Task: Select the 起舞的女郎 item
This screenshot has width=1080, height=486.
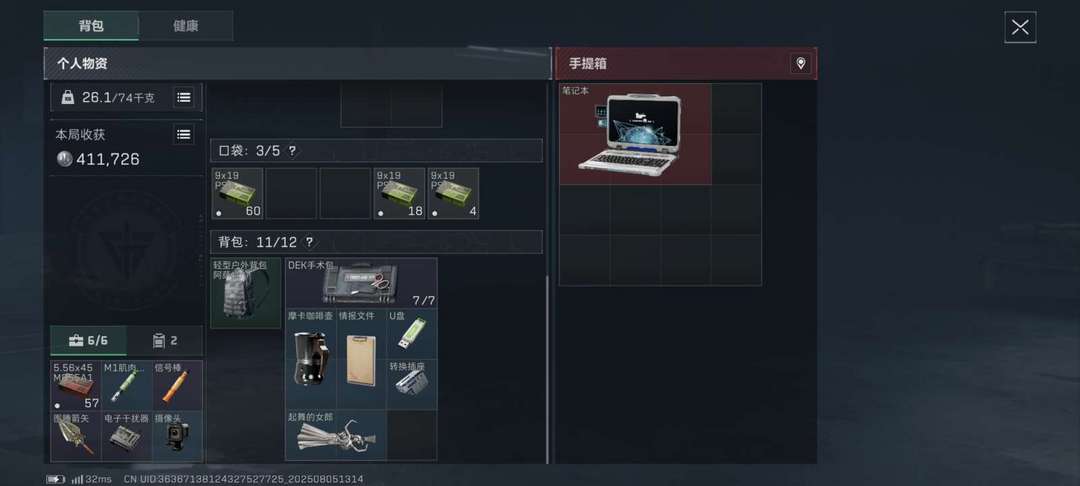Action: pos(335,435)
